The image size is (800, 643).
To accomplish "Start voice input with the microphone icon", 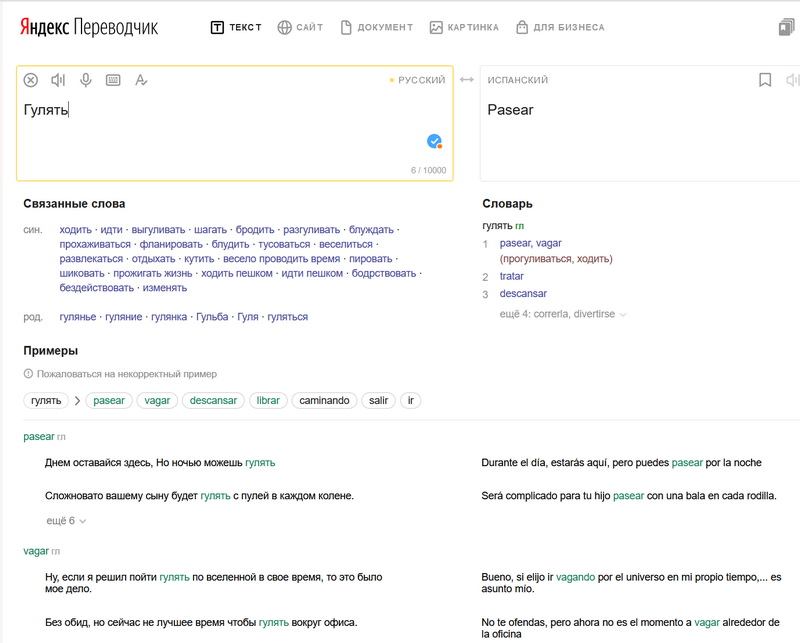I will (x=86, y=80).
